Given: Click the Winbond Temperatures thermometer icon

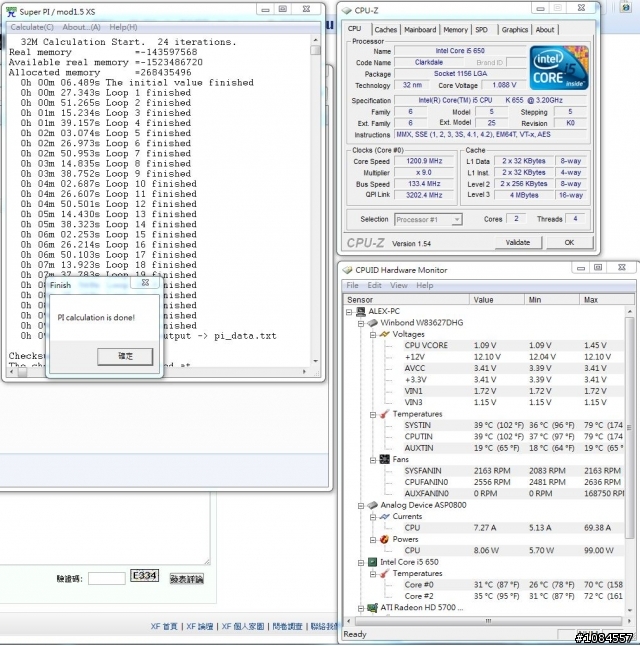Looking at the screenshot, I should [x=384, y=414].
